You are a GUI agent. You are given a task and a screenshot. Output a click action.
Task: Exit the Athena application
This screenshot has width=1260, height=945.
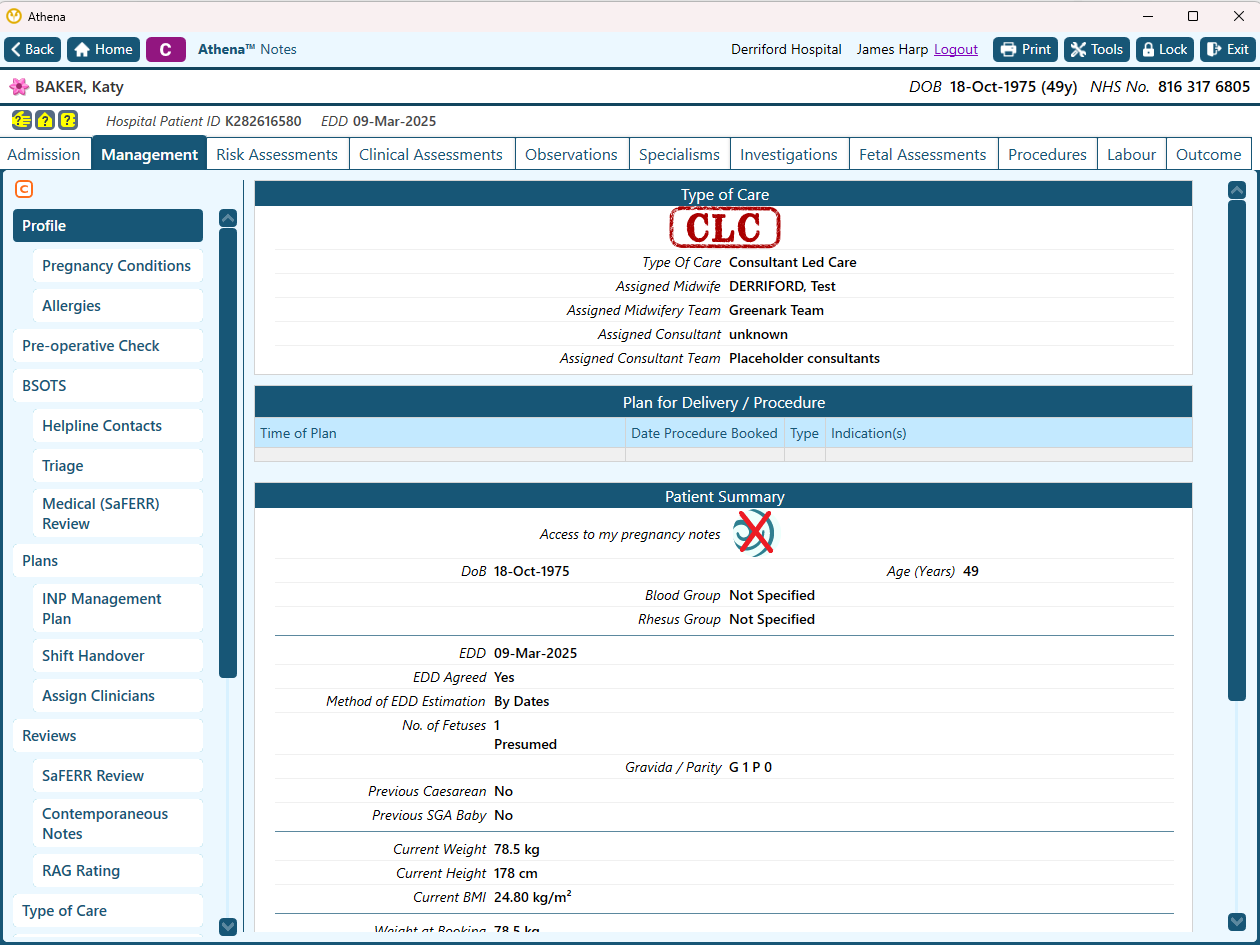tap(1227, 49)
